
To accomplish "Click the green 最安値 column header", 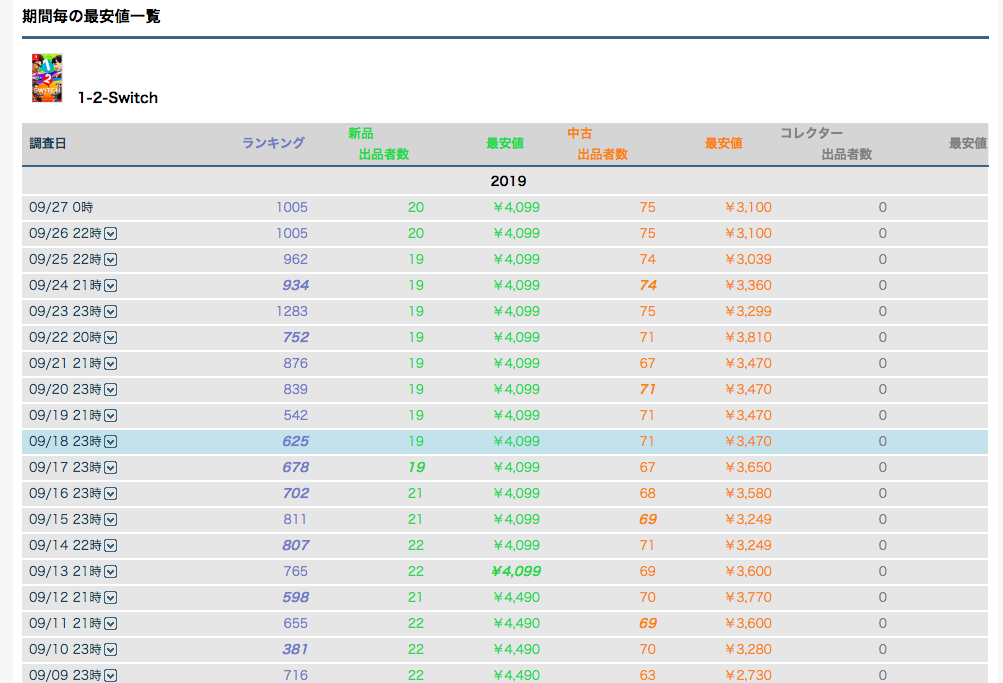I will point(505,143).
